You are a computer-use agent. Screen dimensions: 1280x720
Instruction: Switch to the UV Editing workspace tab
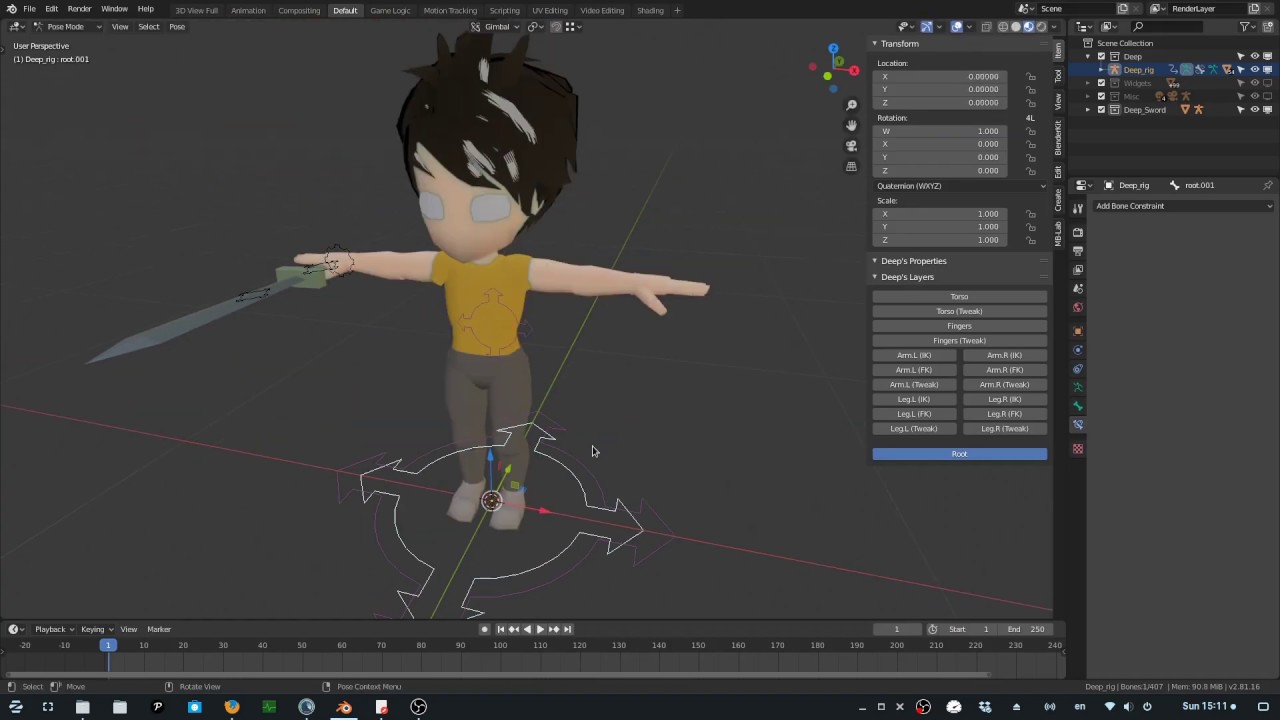click(x=549, y=10)
